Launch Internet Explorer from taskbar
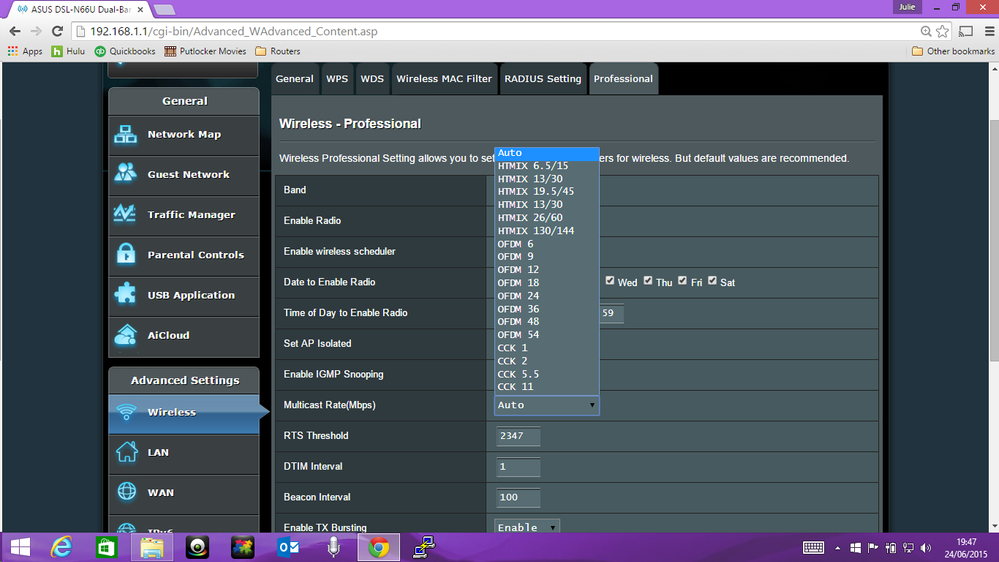This screenshot has width=999, height=562. [62, 547]
